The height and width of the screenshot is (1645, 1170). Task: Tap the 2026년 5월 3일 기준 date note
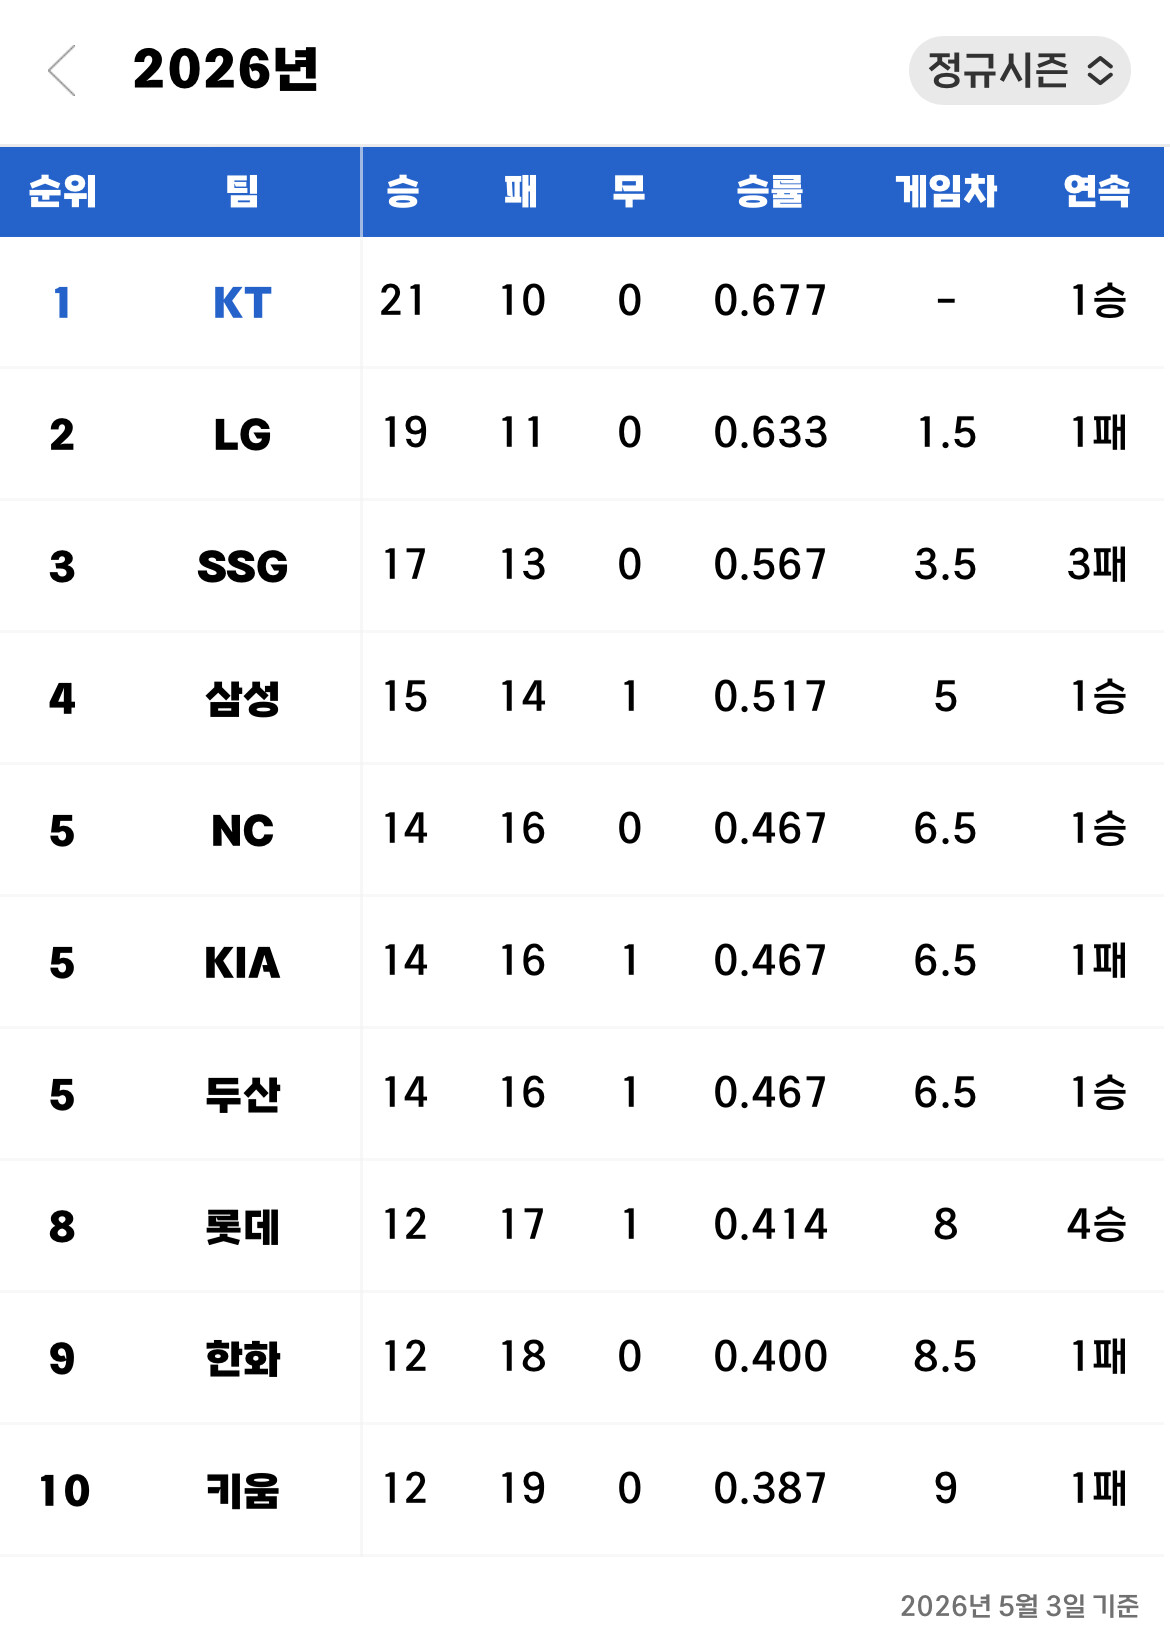click(x=1019, y=1606)
